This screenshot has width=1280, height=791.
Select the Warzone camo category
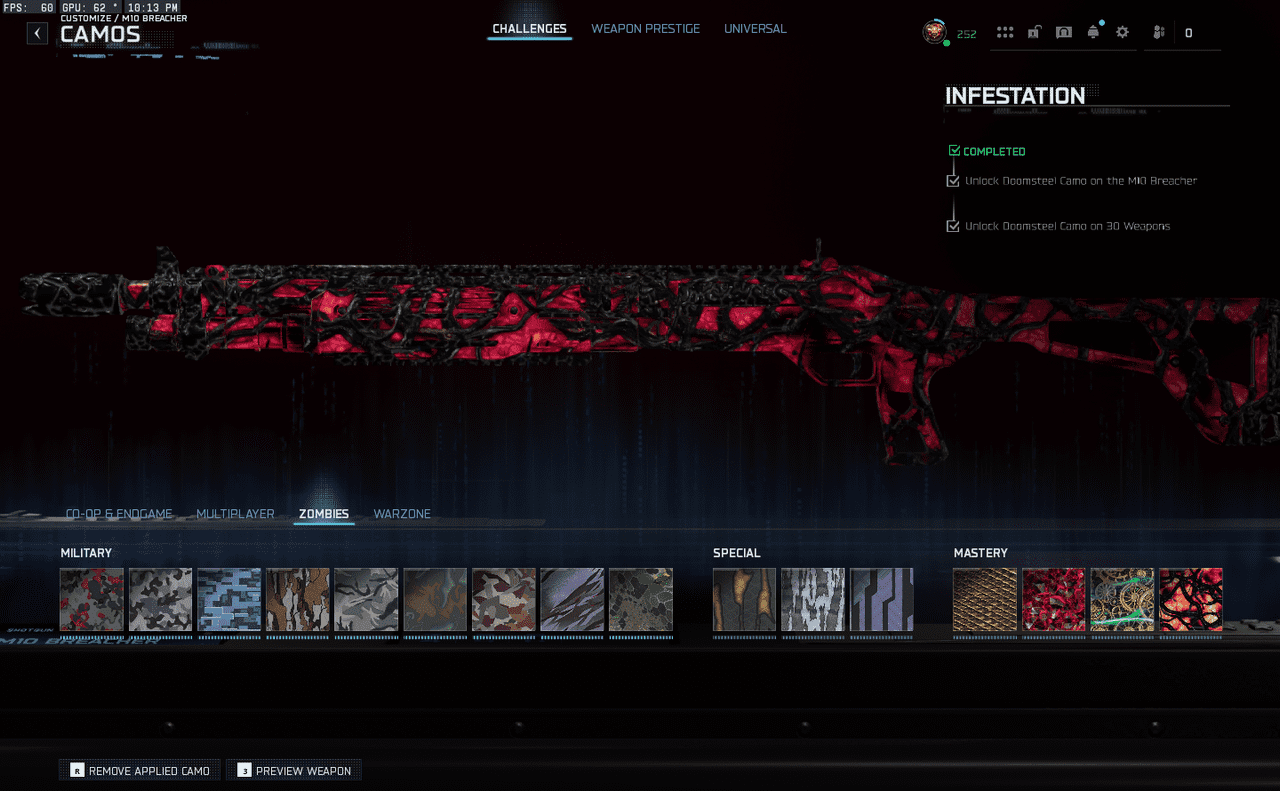pos(402,514)
